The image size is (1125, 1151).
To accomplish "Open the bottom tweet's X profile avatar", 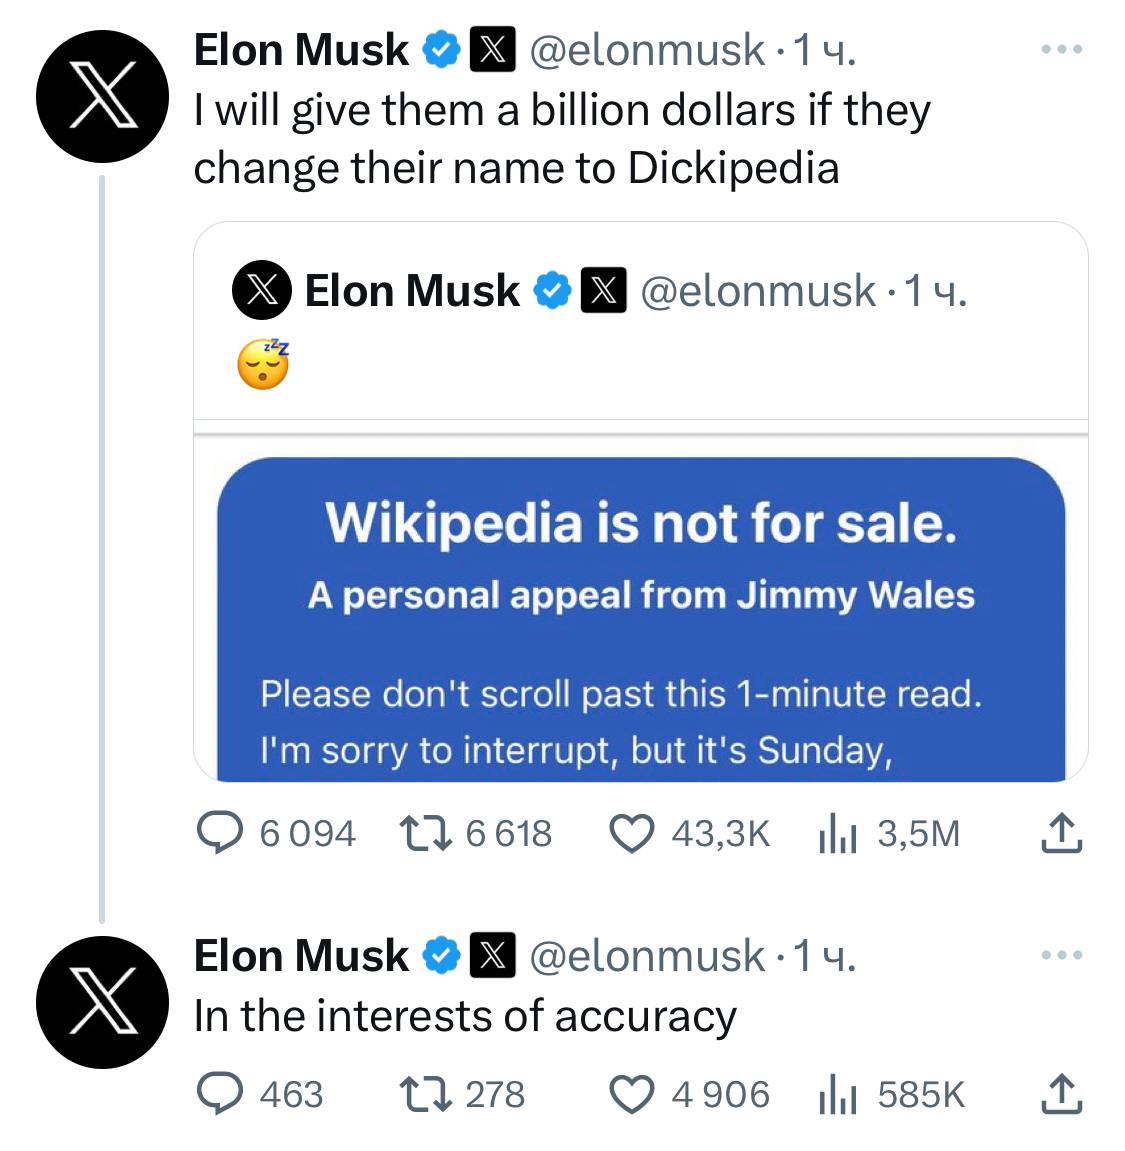I will click(102, 1002).
